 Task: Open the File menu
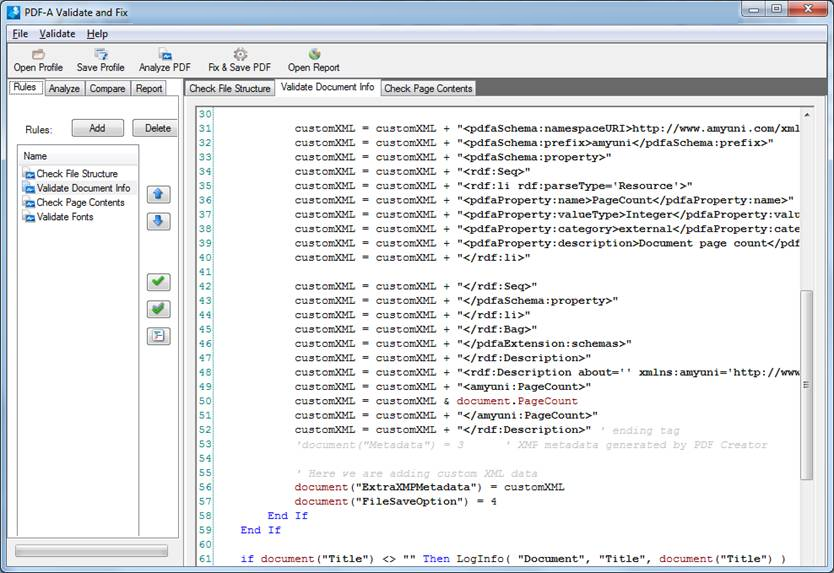point(20,34)
